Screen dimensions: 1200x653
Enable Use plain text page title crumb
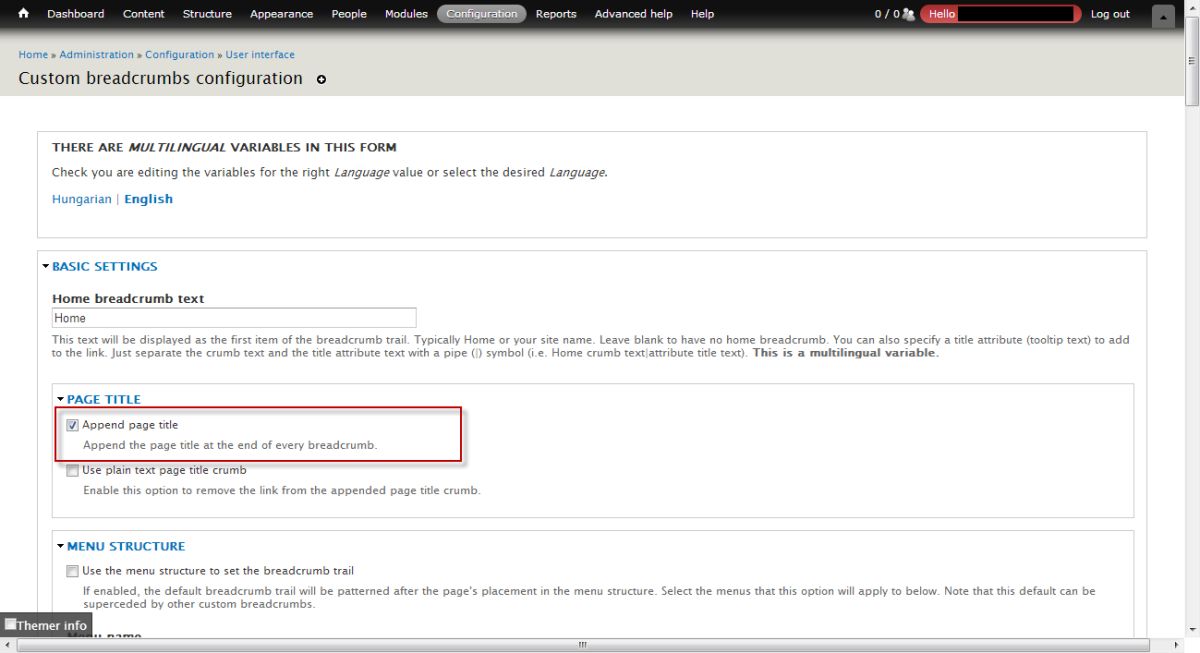pos(72,470)
